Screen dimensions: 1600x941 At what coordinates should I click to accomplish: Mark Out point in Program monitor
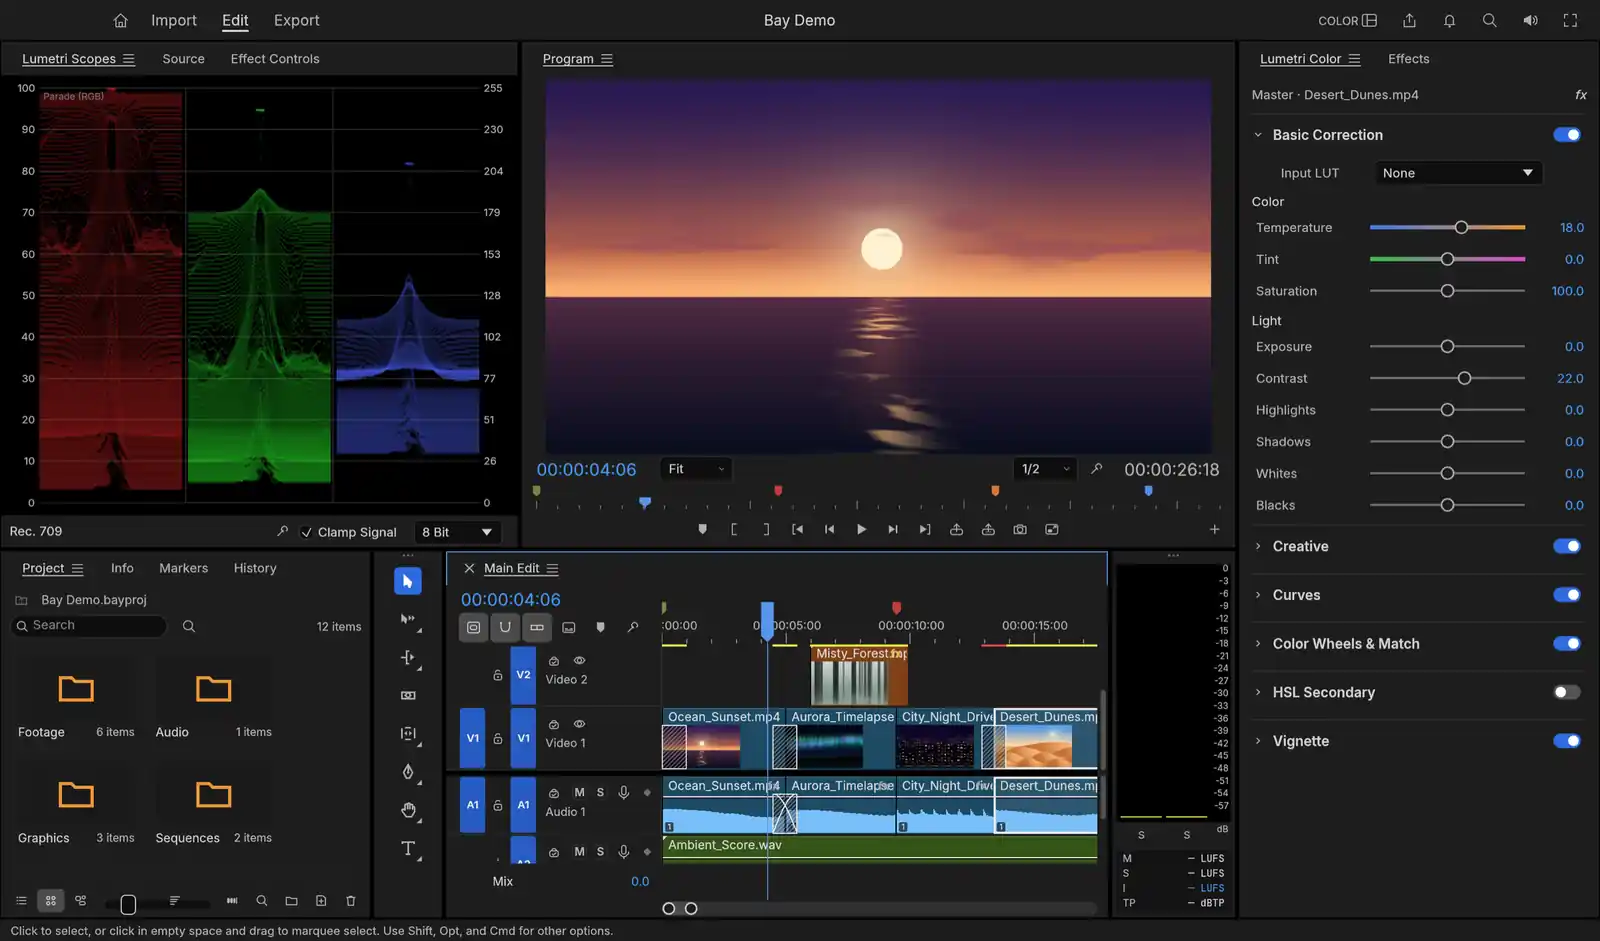pos(766,529)
